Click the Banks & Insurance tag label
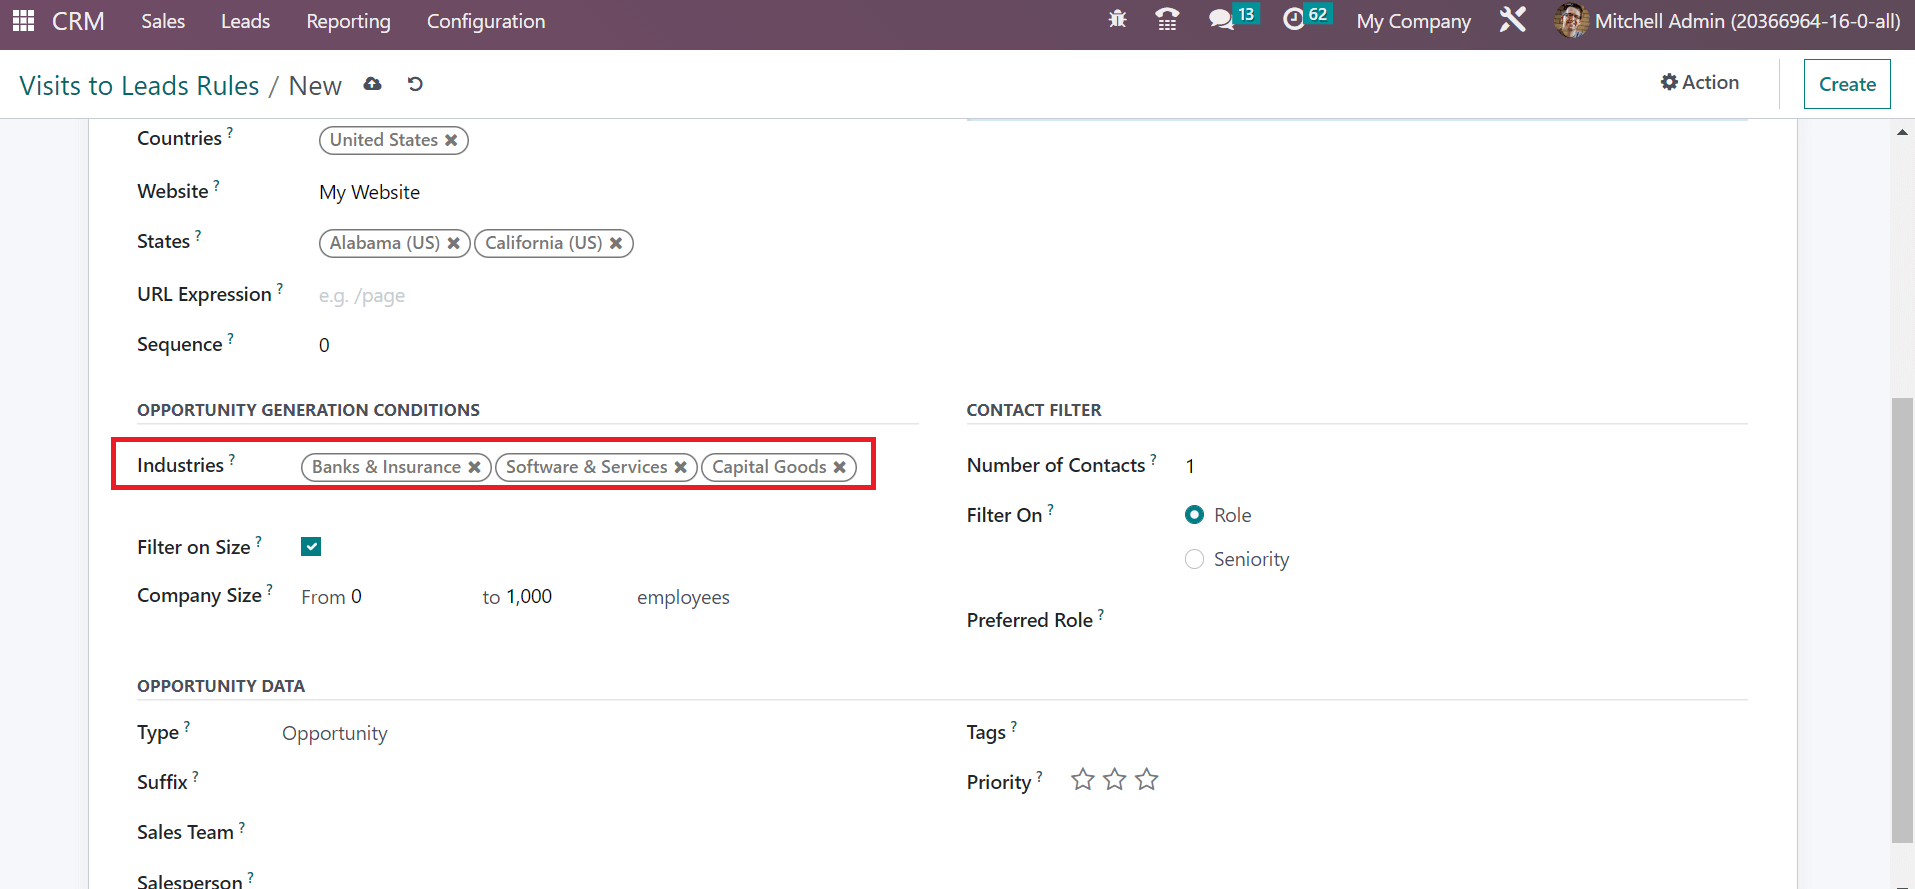 (386, 467)
